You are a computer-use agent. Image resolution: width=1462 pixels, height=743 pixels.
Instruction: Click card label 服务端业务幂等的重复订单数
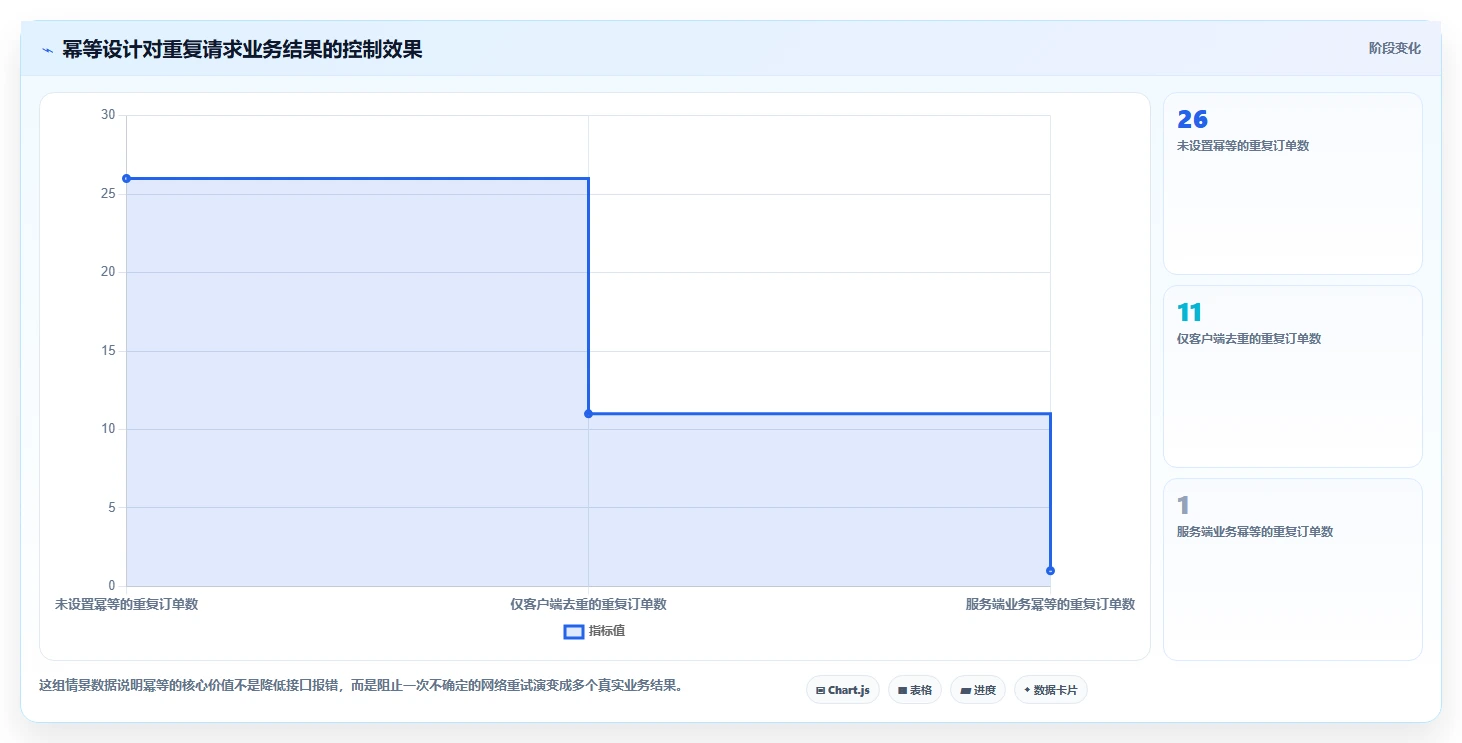(1255, 532)
